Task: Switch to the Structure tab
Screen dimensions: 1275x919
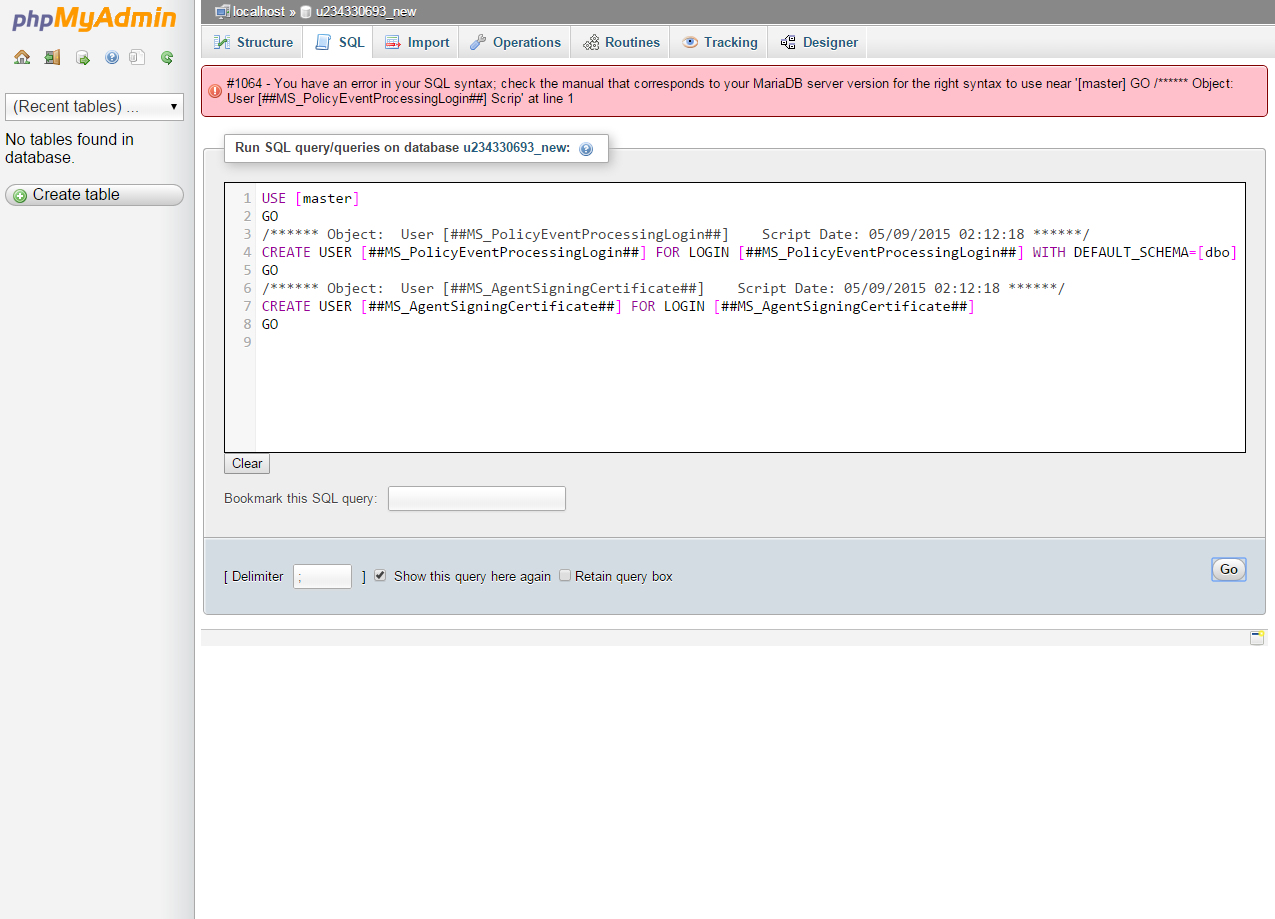Action: click(x=253, y=42)
